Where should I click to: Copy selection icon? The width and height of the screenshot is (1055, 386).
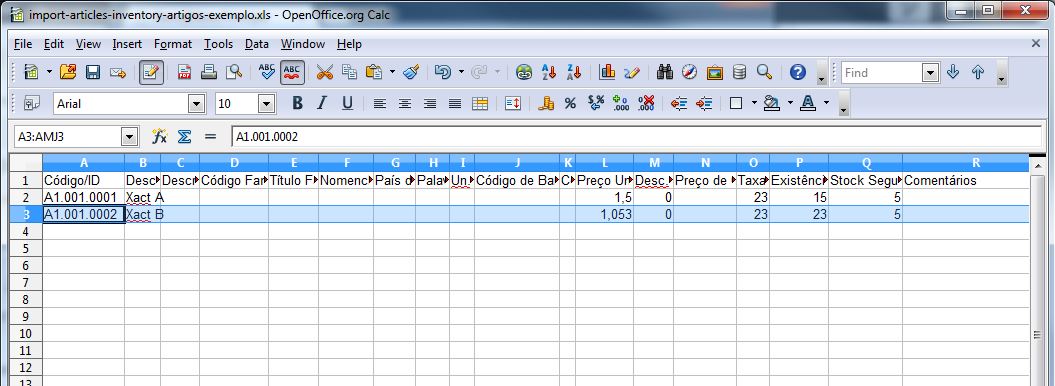(349, 72)
